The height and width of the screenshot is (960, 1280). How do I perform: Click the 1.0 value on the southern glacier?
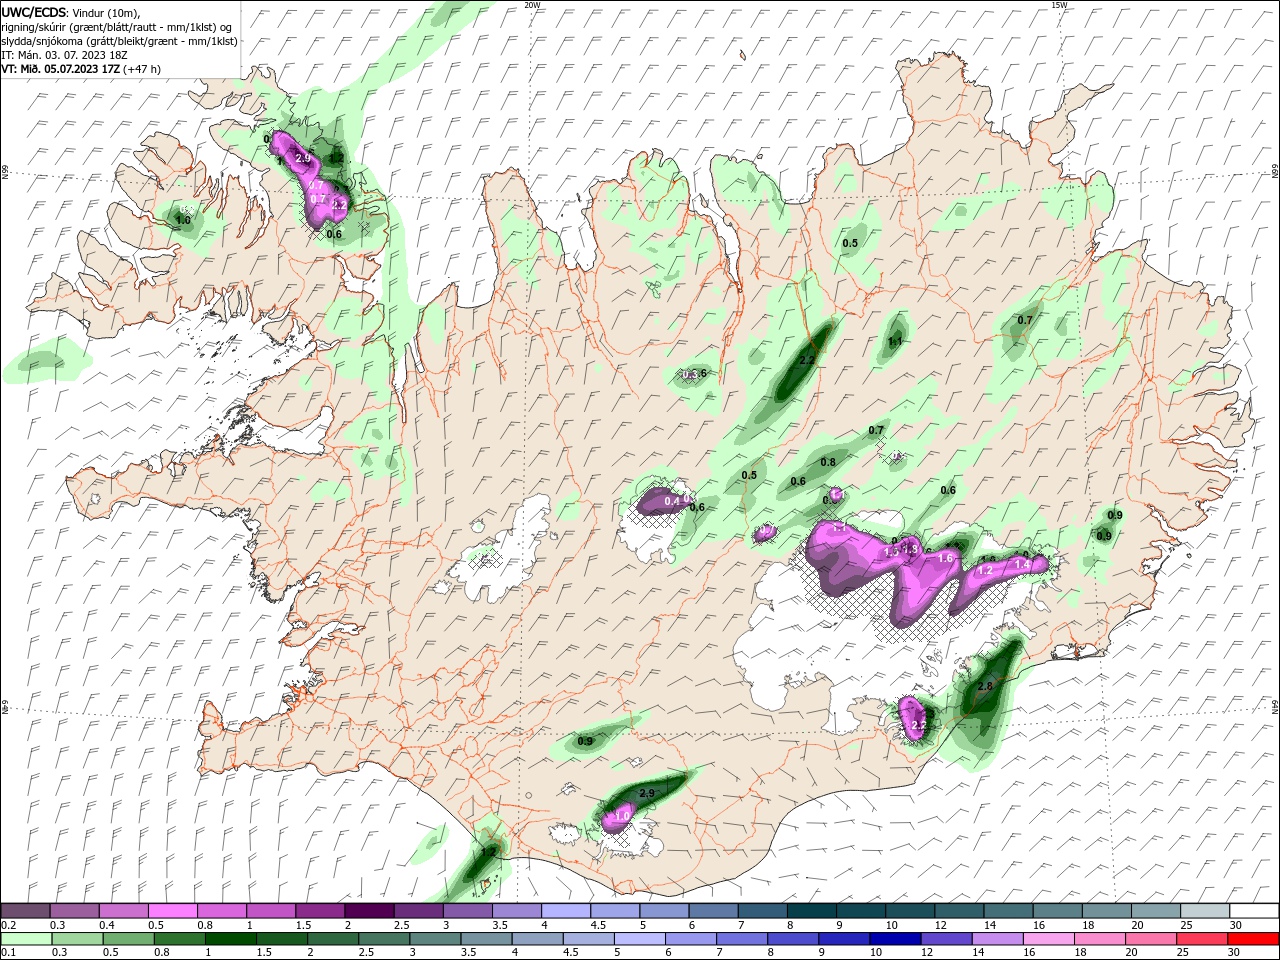[x=622, y=817]
